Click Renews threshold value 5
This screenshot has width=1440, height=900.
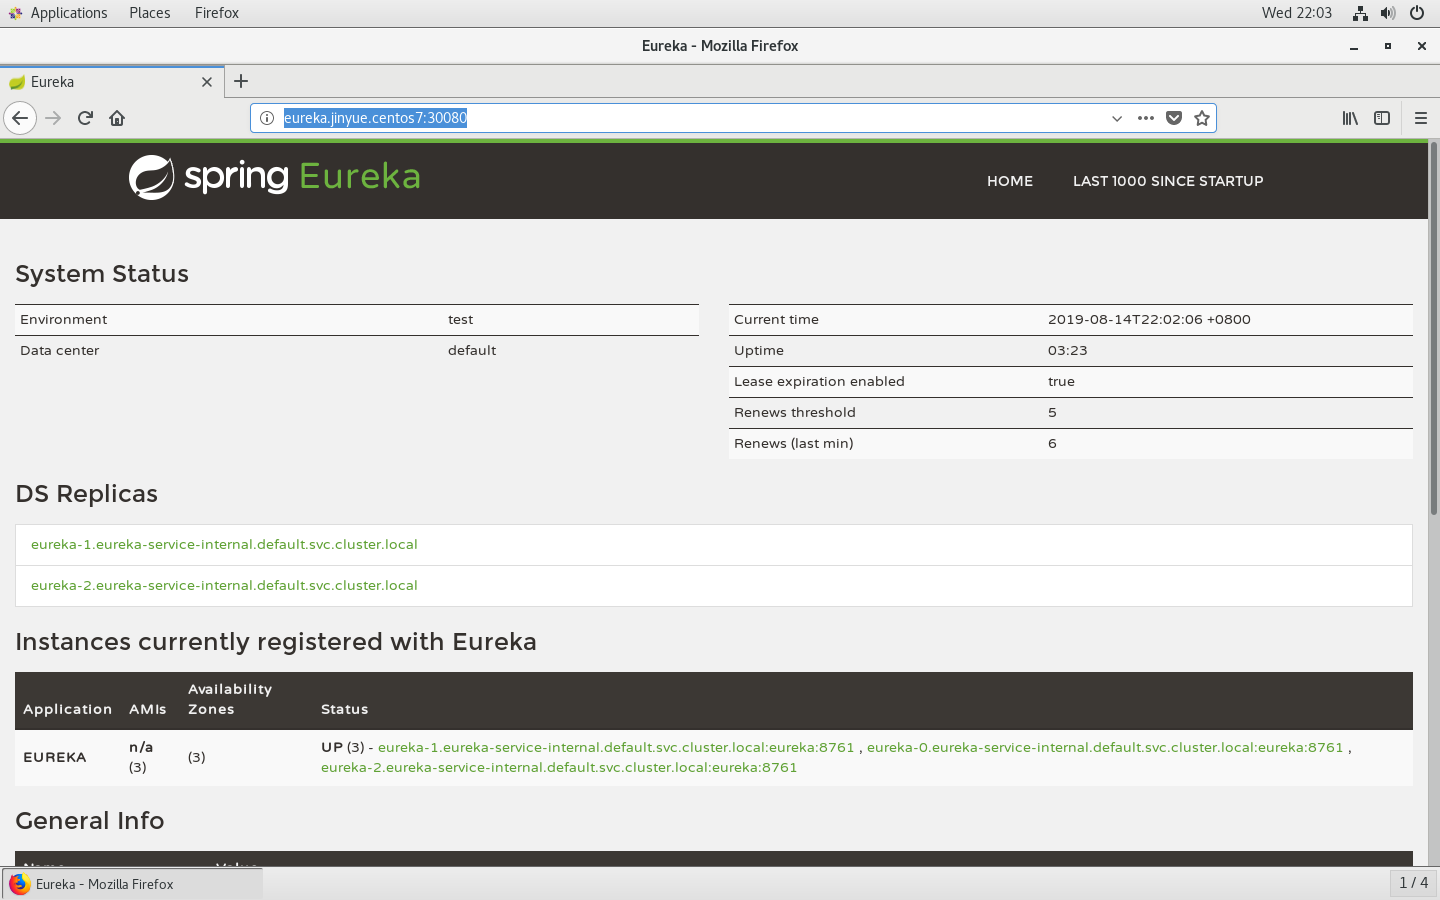[1052, 413]
